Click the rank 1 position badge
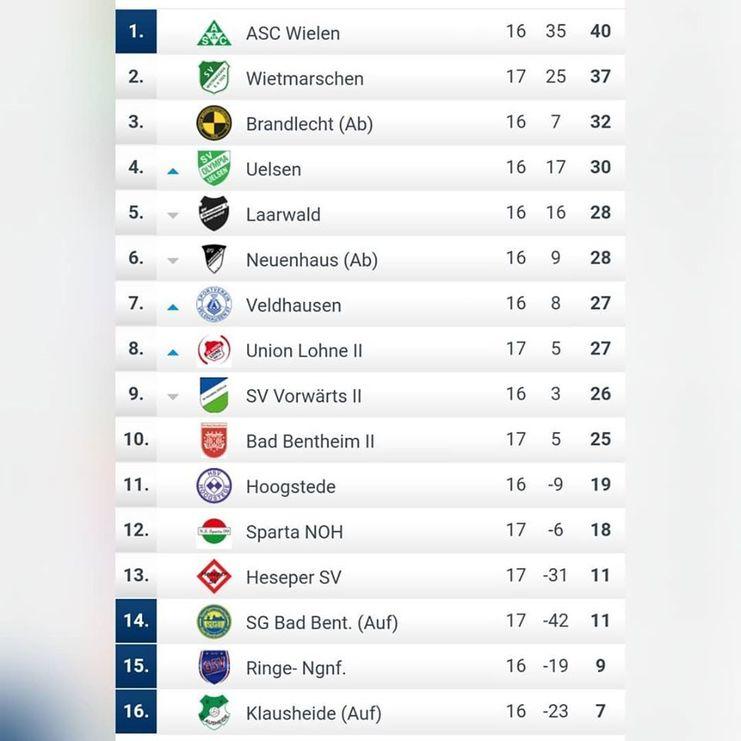 tap(136, 32)
